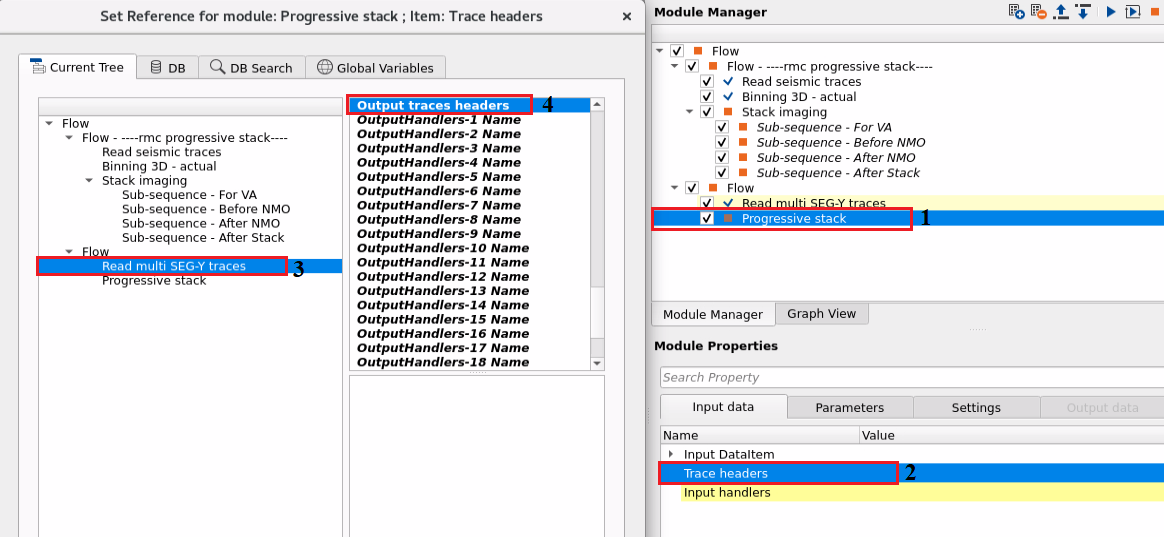Screen dimensions: 1164x537
Task: Click the Value column header in Module Properties
Action: pos(1011,435)
